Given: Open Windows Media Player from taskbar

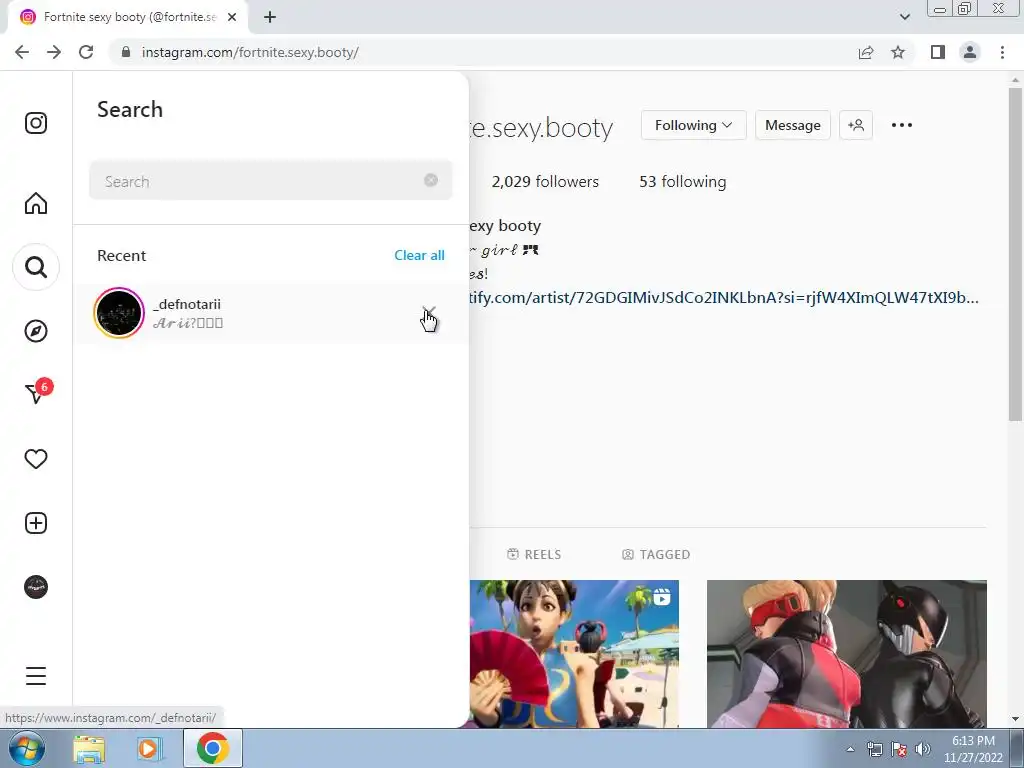Looking at the screenshot, I should pyautogui.click(x=148, y=748).
